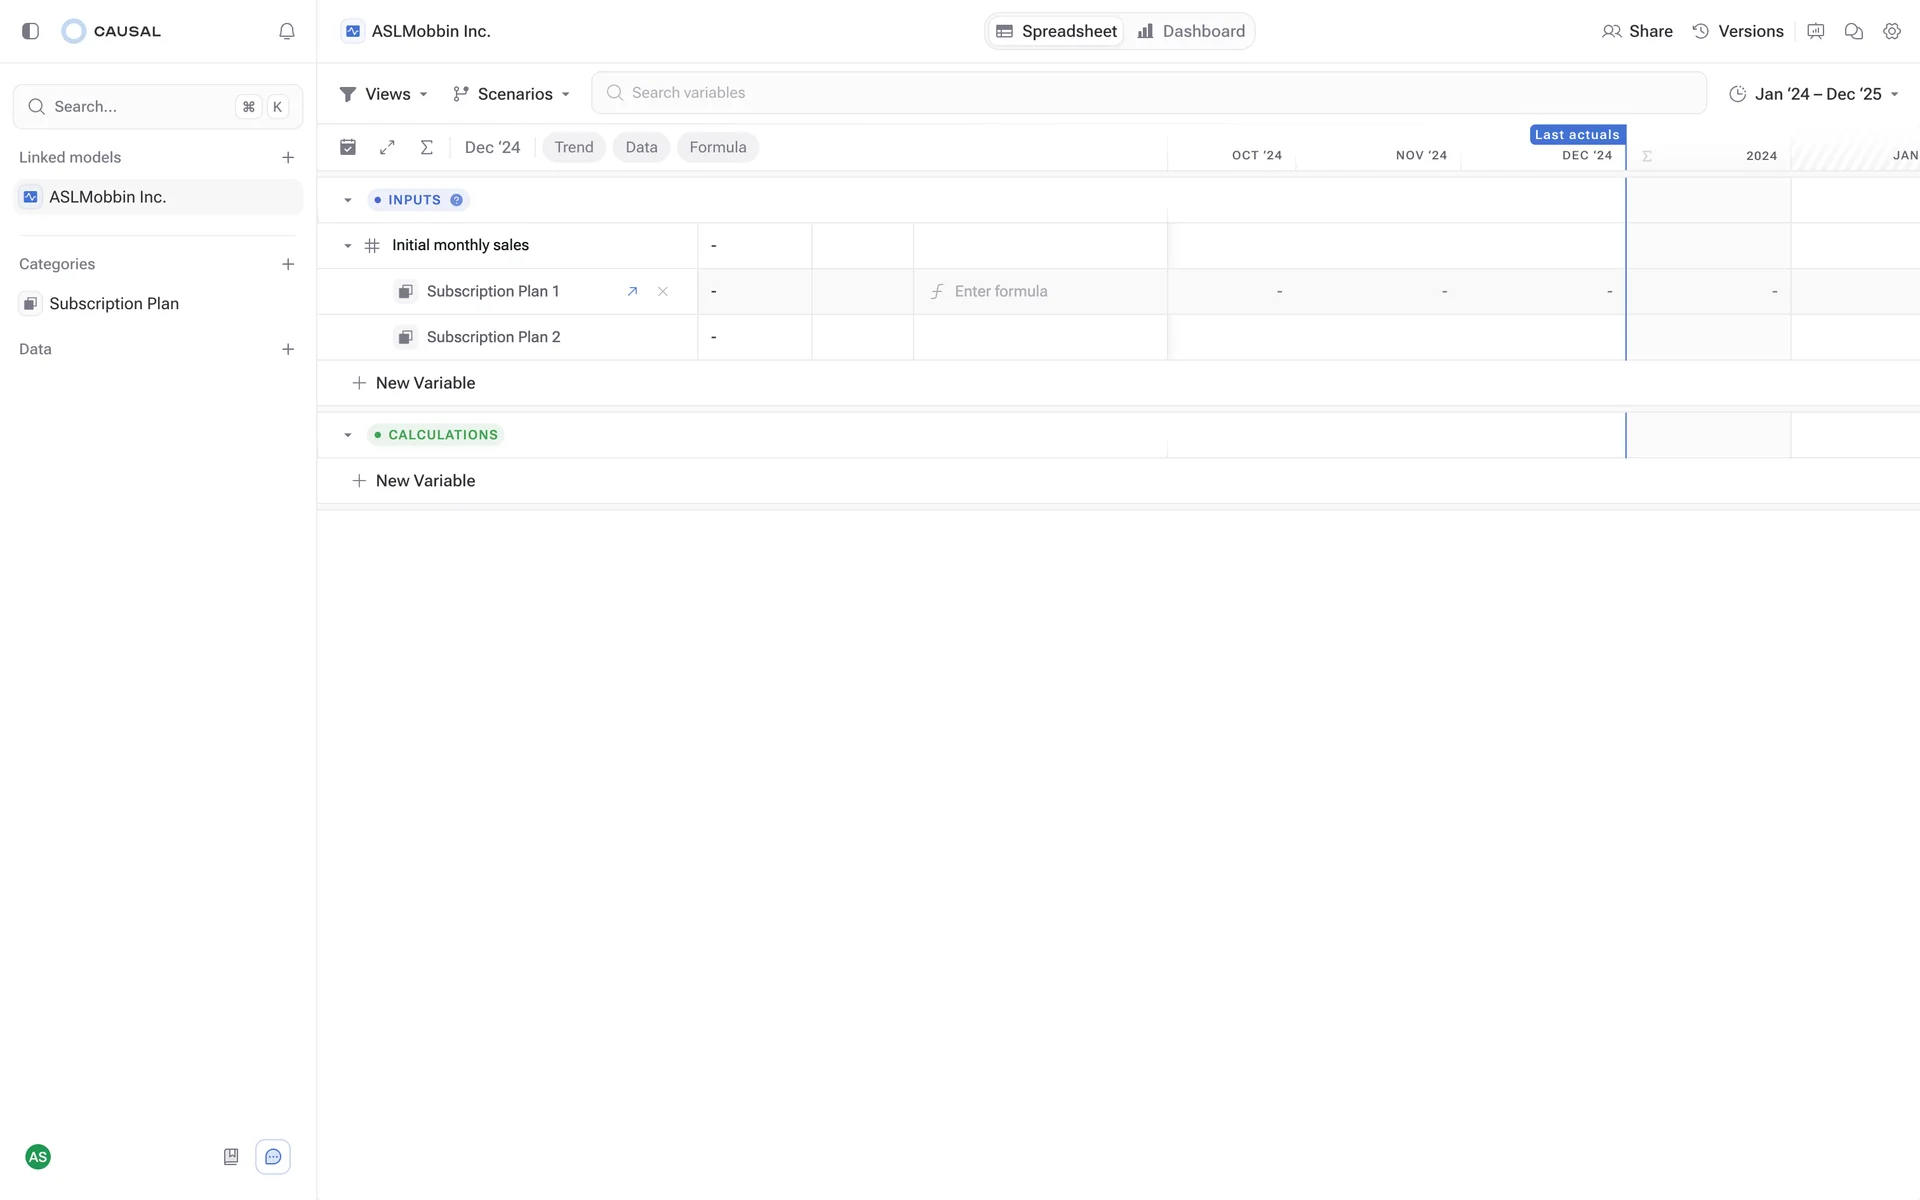Open the notifications bell
1920x1200 pixels.
click(x=287, y=31)
